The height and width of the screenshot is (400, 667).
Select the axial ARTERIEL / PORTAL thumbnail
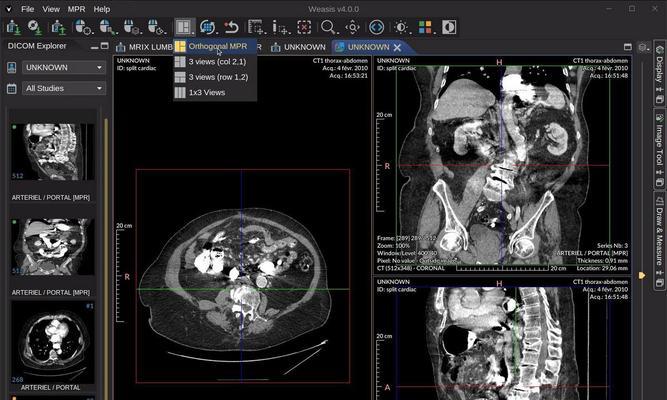(52, 342)
